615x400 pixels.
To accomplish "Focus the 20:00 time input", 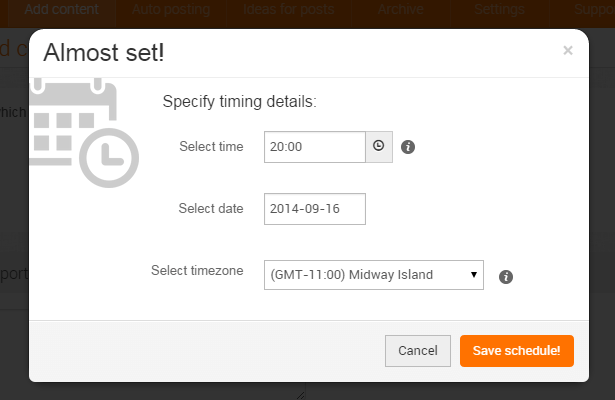I will coord(315,147).
